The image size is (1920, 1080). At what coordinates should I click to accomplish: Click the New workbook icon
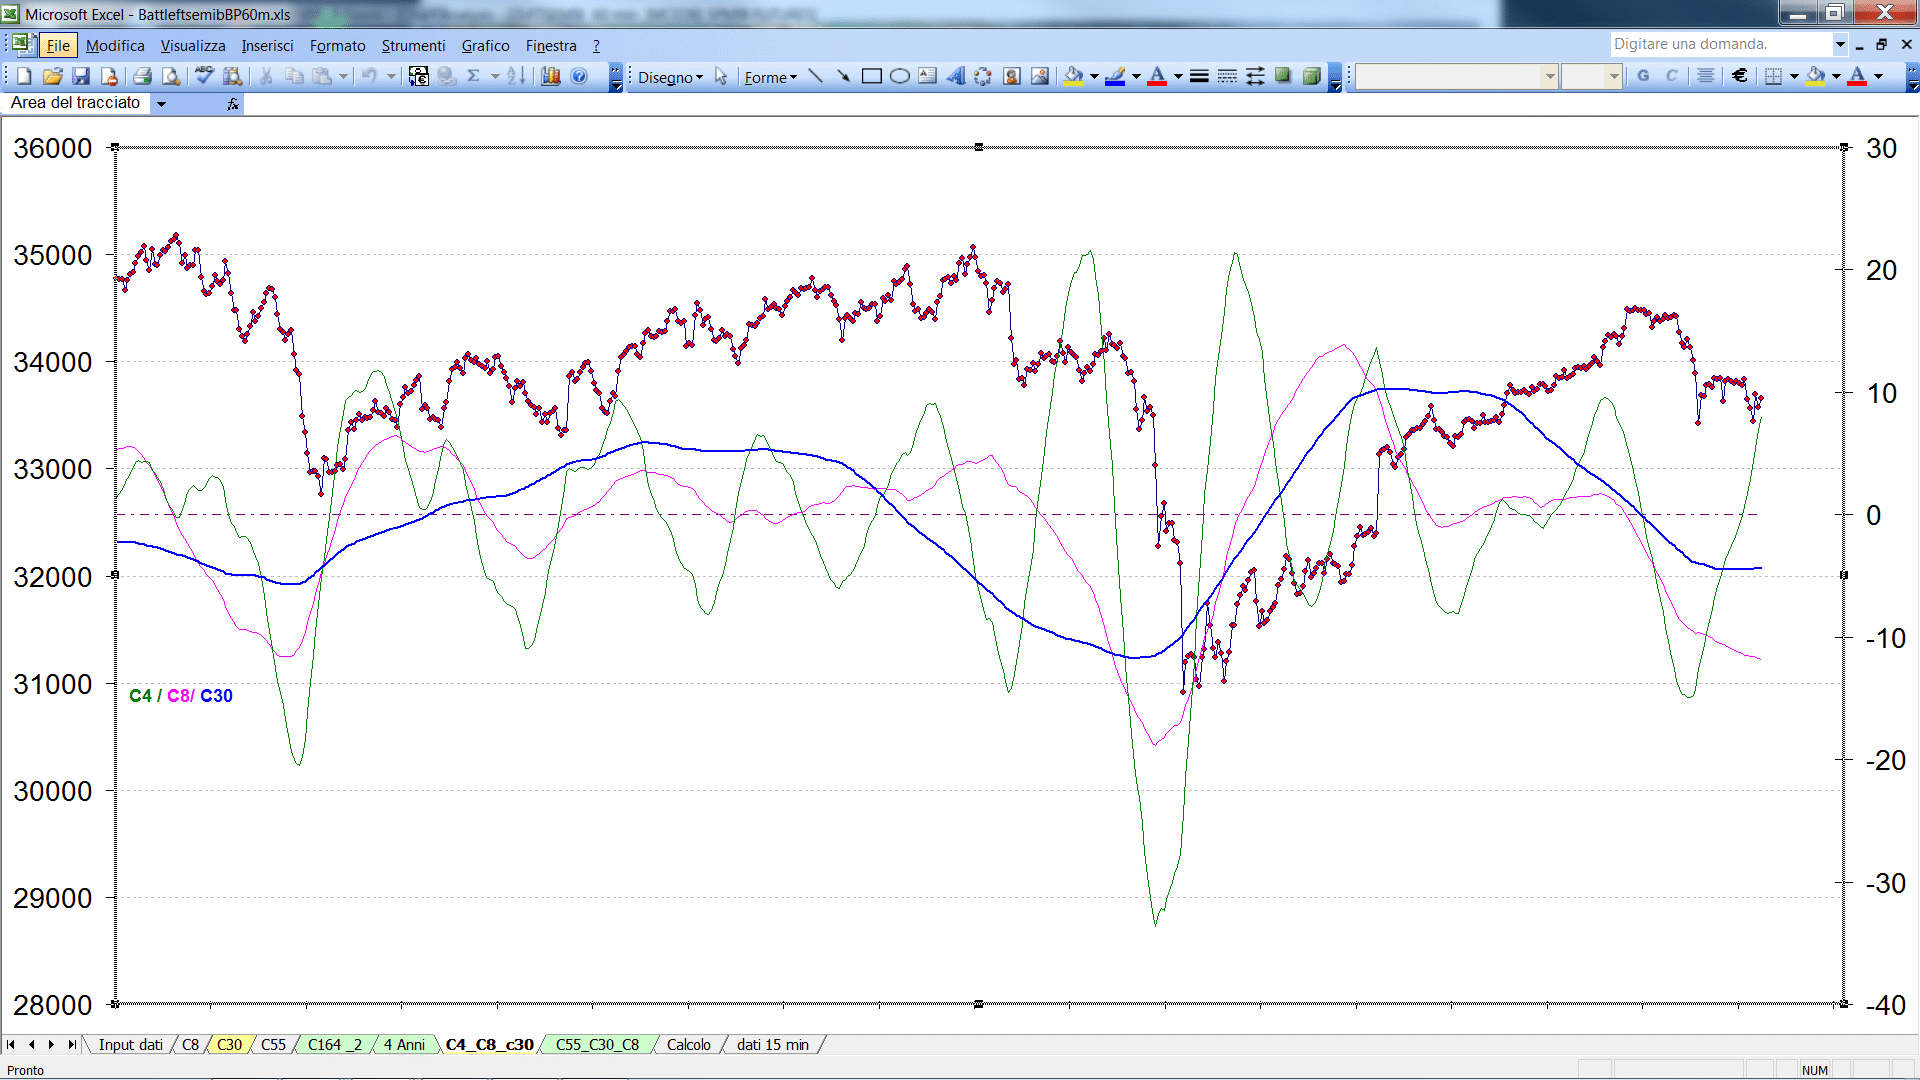coord(25,76)
